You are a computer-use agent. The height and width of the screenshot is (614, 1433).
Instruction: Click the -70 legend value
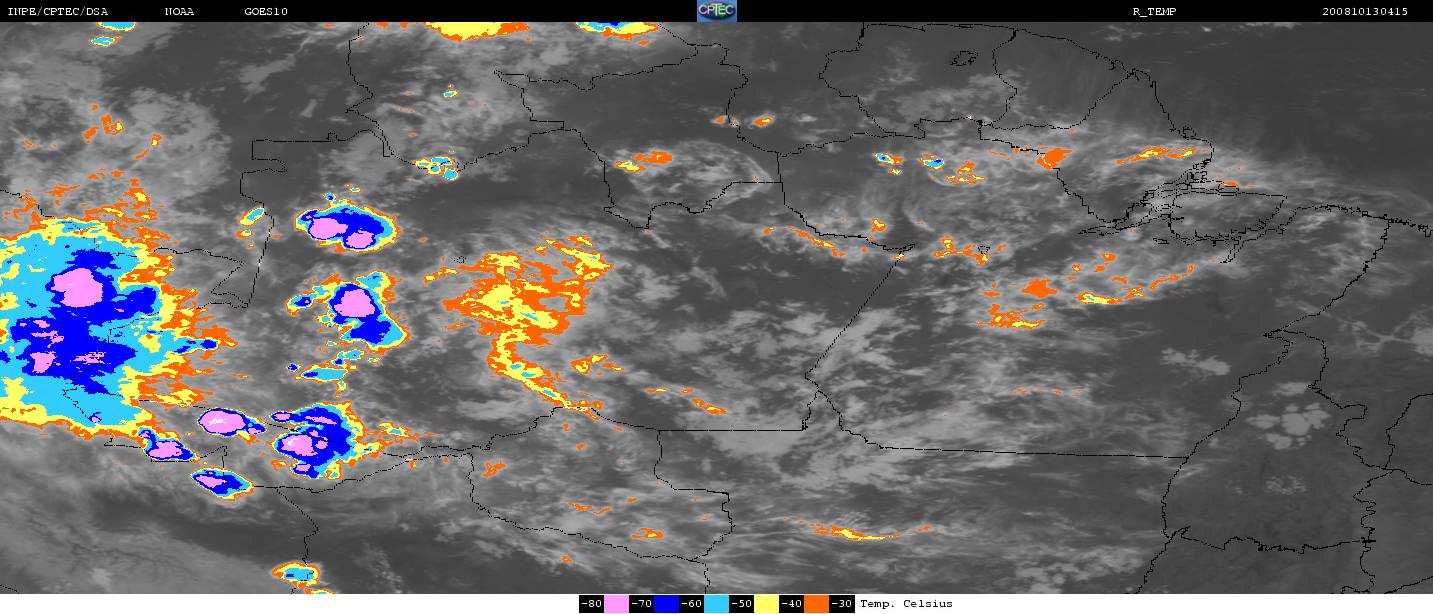[641, 604]
